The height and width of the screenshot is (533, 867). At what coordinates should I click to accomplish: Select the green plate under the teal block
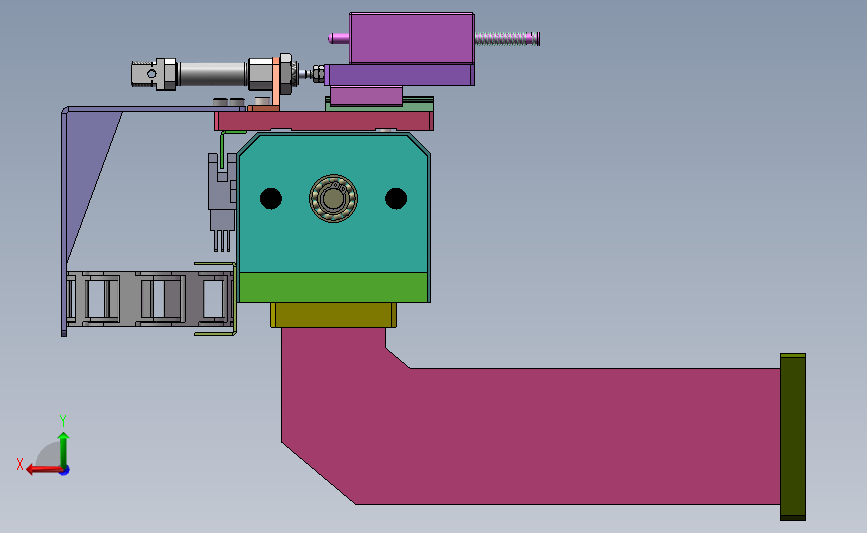click(333, 287)
